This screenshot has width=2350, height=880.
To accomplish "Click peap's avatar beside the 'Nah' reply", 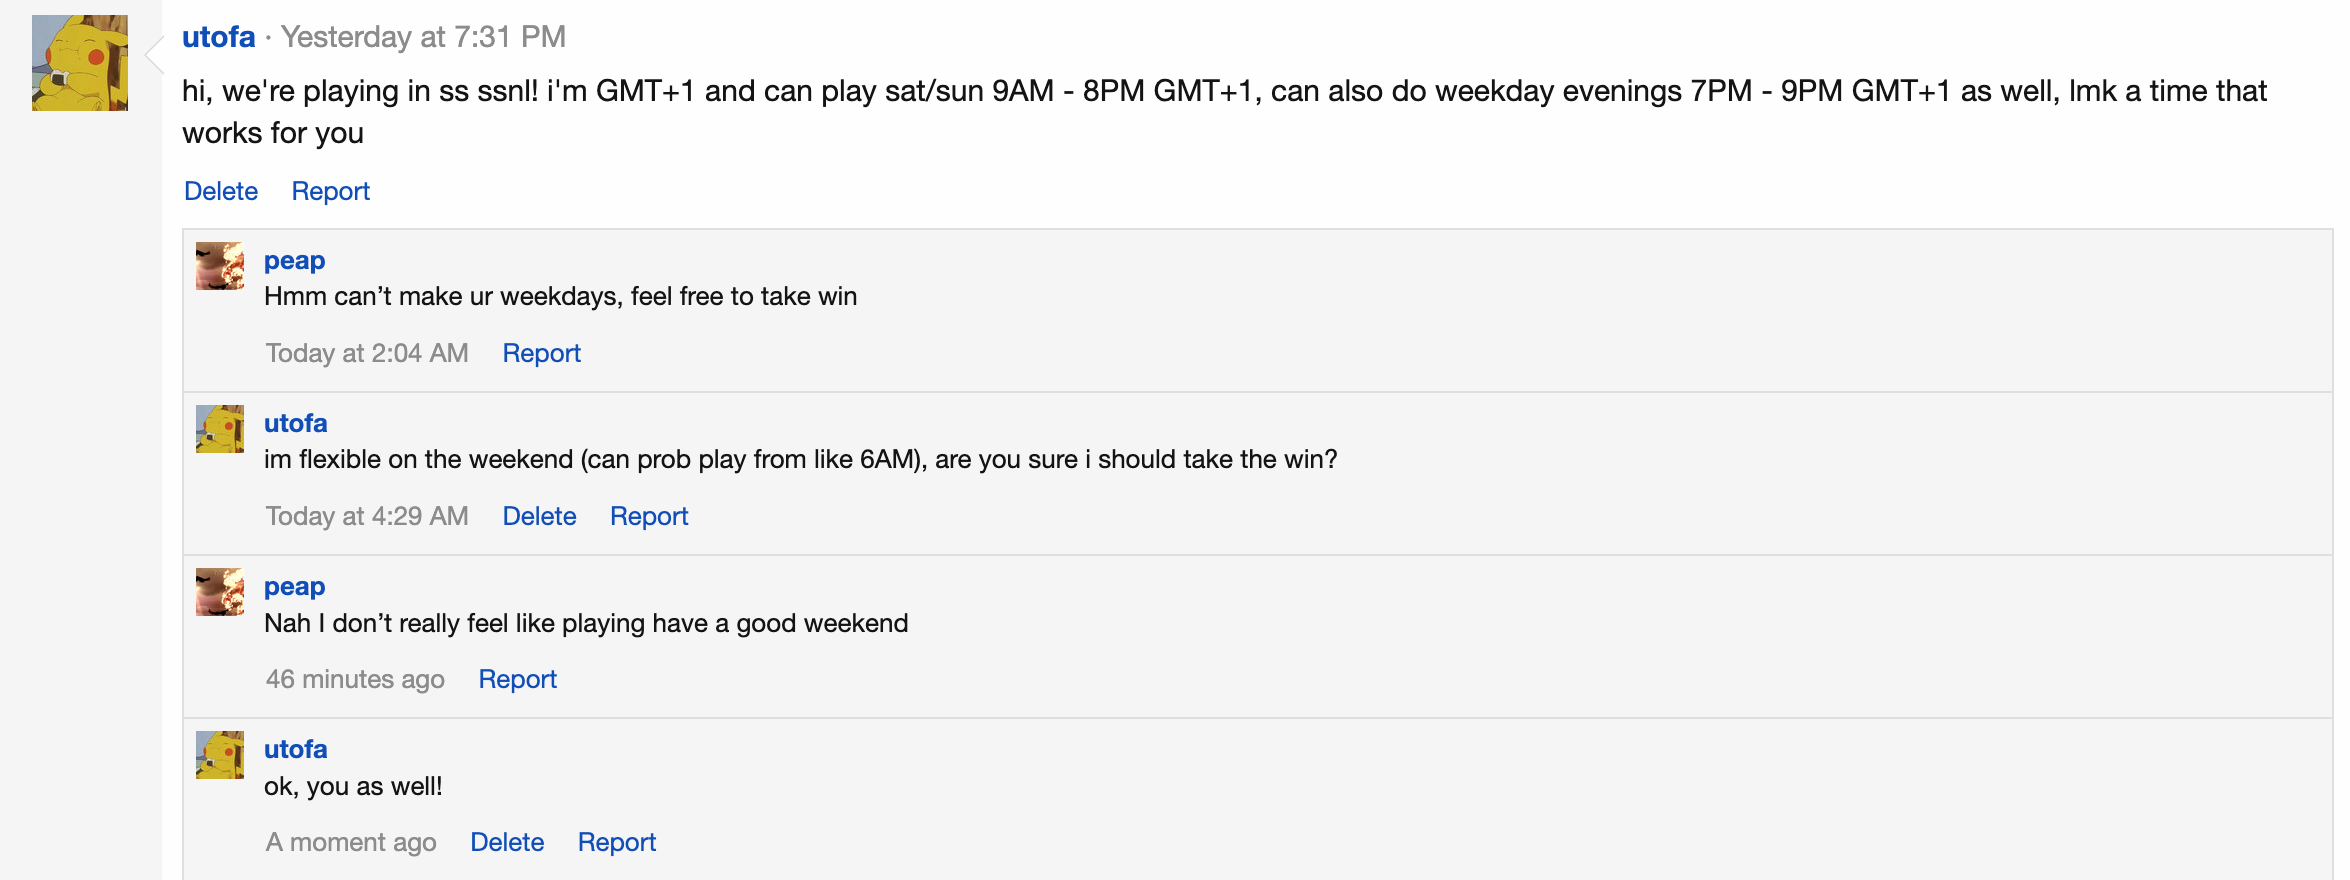I will tap(220, 592).
